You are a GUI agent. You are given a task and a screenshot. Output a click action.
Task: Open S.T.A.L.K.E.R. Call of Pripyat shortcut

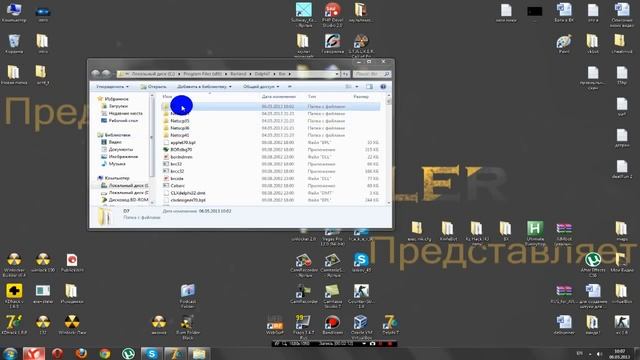click(x=361, y=45)
